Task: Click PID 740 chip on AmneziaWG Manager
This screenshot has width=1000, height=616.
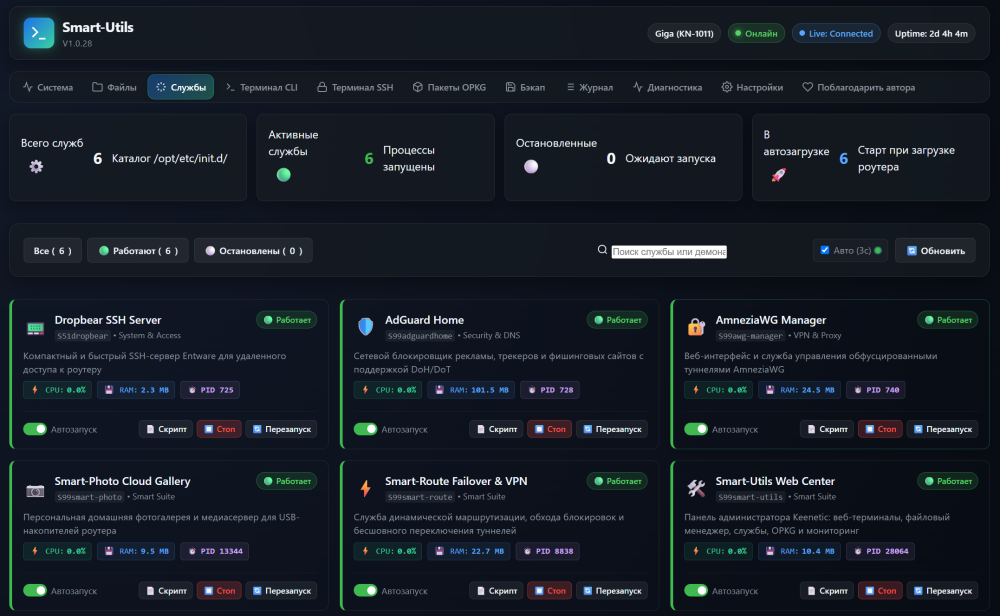Action: click(x=876, y=390)
